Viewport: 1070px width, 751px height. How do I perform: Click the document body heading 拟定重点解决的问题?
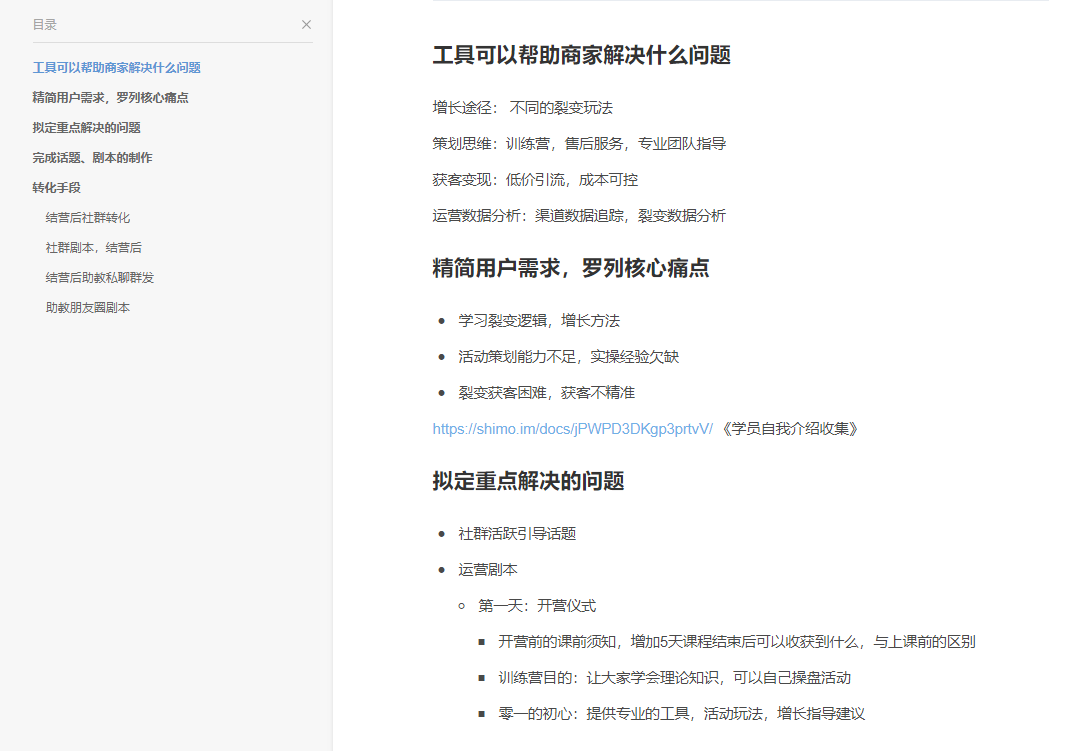pyautogui.click(x=528, y=481)
